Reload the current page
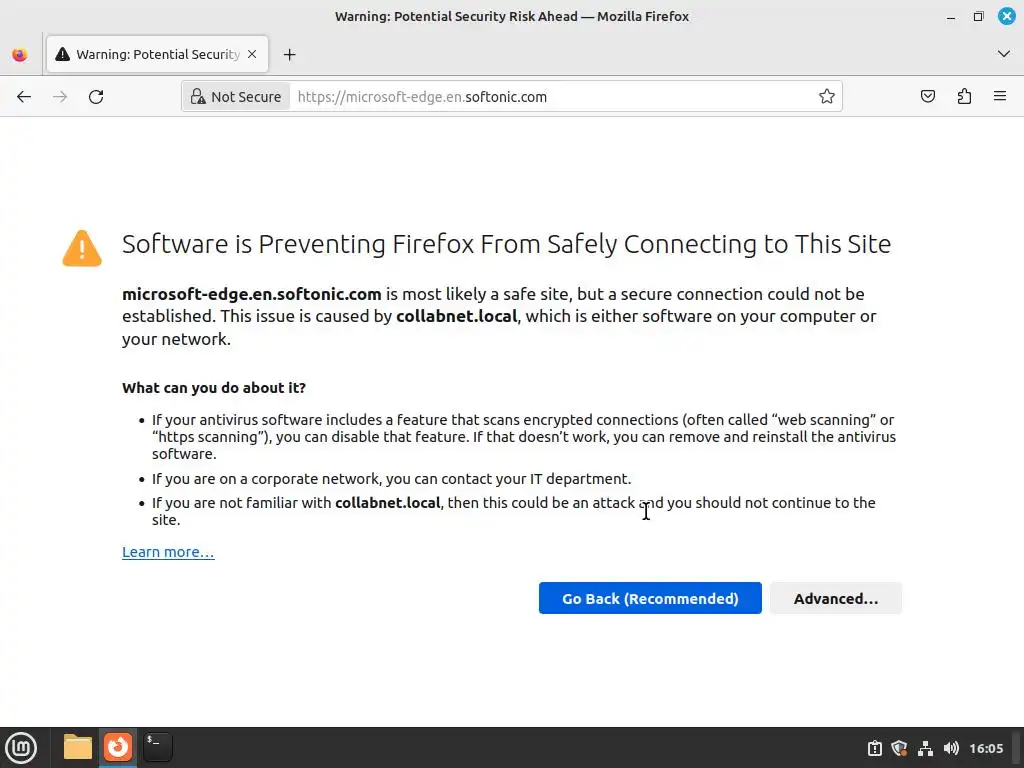1024x768 pixels. (96, 97)
